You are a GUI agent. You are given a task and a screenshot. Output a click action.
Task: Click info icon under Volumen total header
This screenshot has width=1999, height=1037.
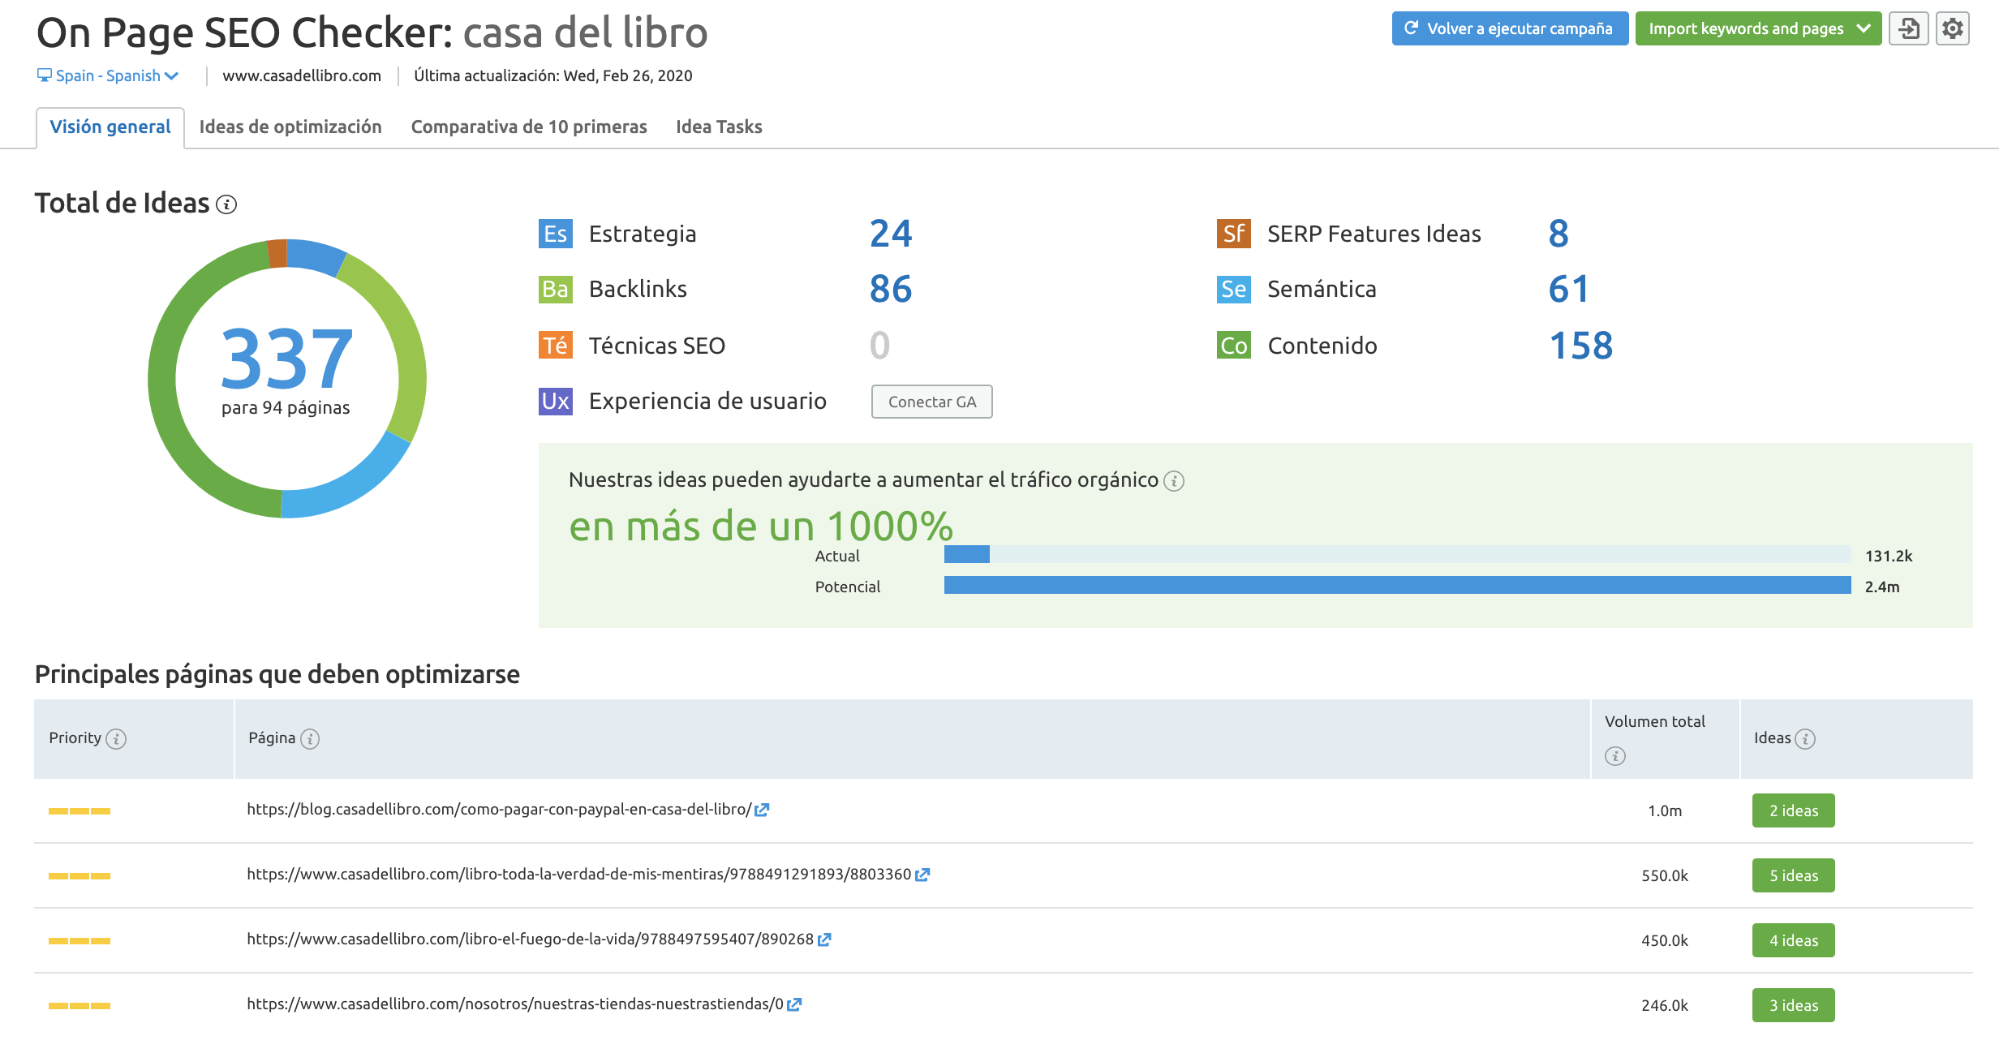[1615, 756]
